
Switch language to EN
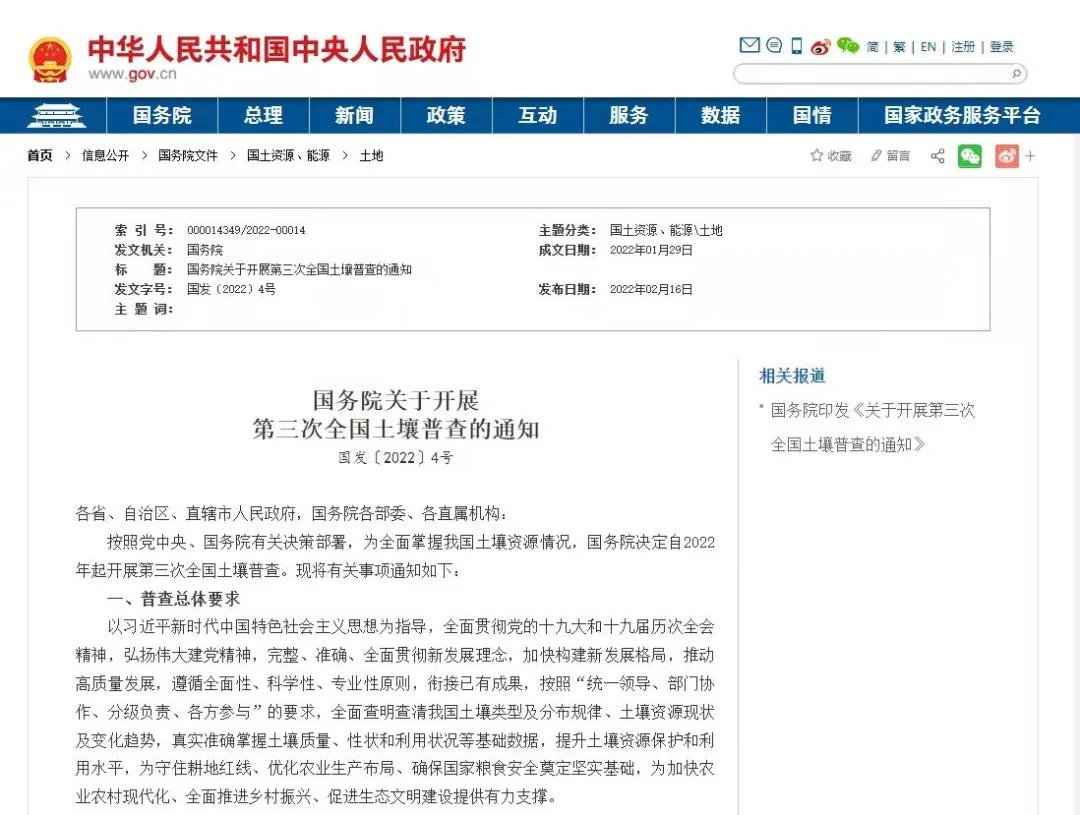tap(928, 47)
